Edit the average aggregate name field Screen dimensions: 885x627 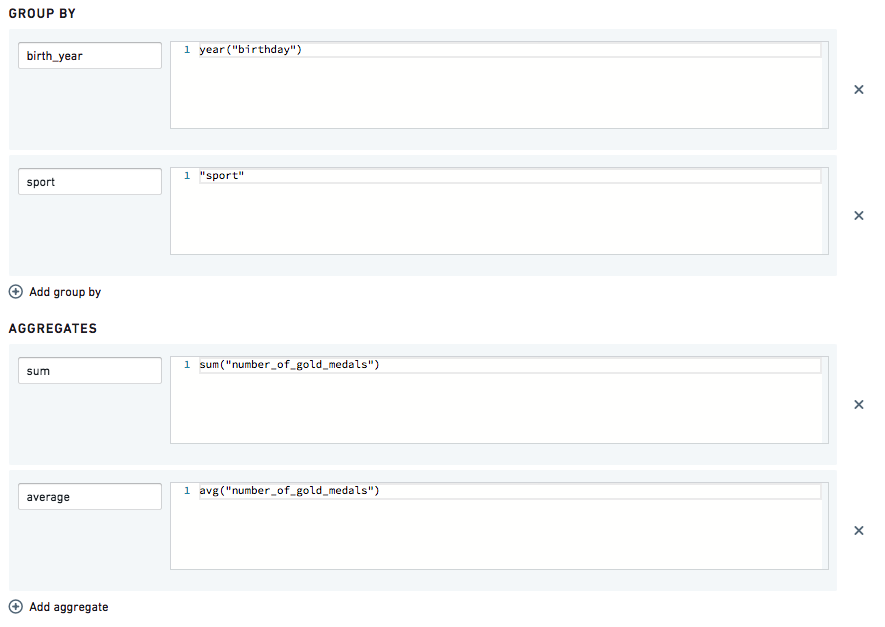(90, 496)
